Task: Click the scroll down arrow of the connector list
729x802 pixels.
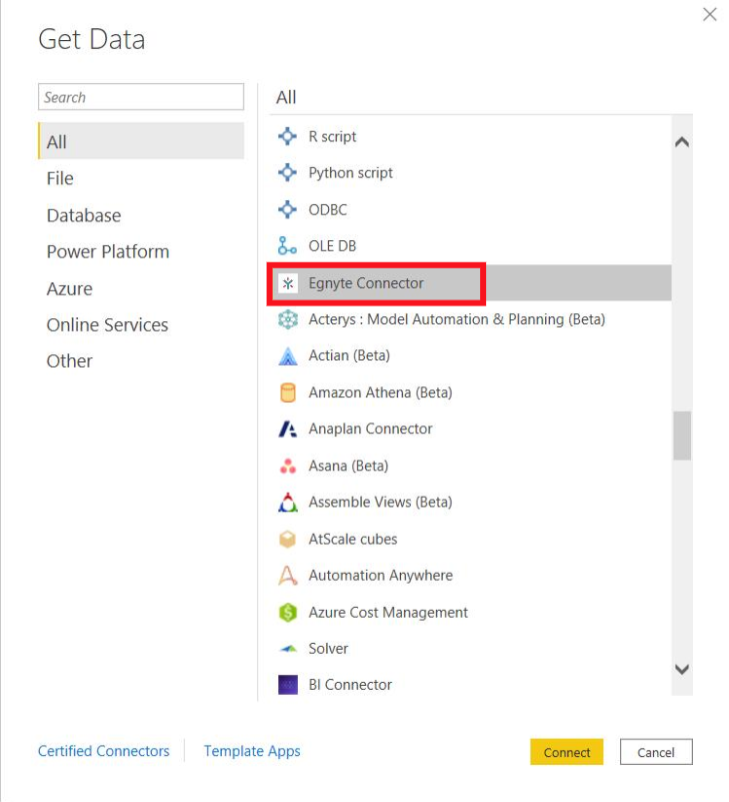Action: pyautogui.click(x=682, y=669)
